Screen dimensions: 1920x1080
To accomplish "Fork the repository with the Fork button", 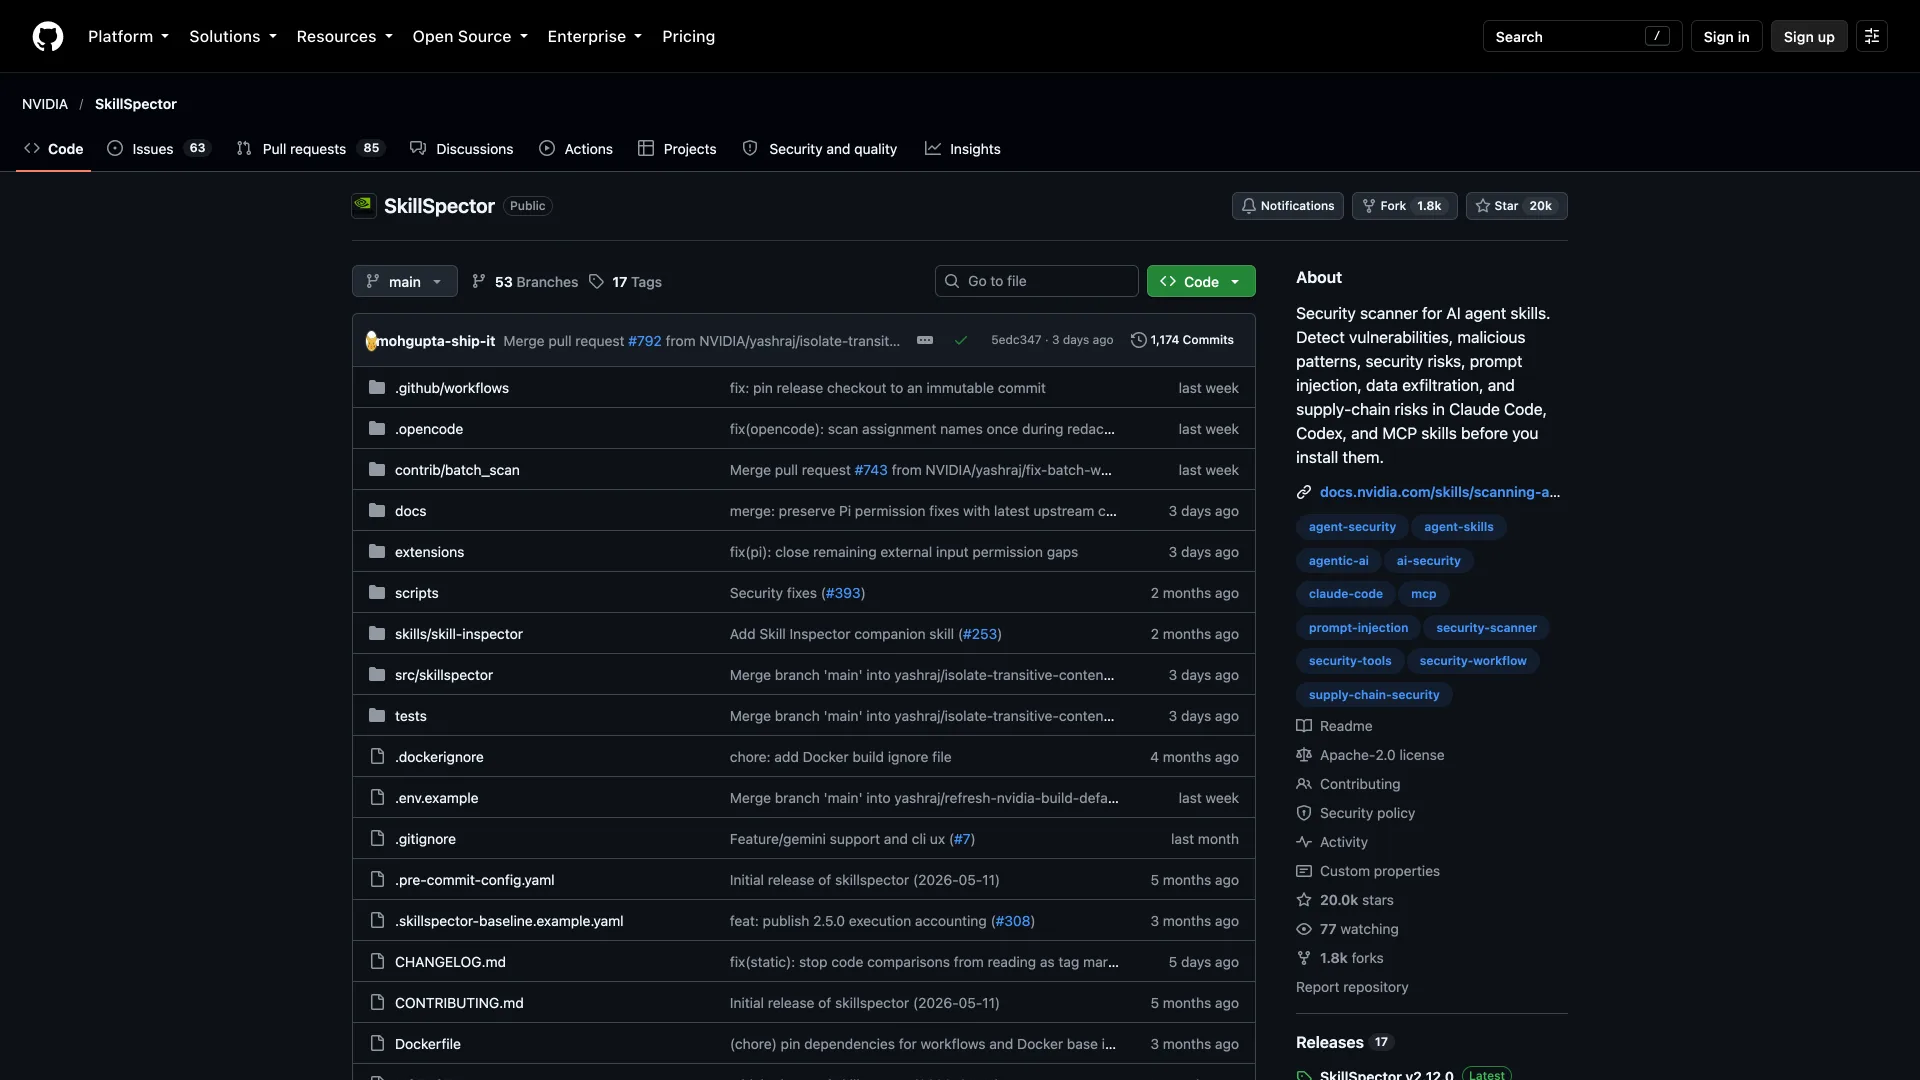I will (x=1404, y=206).
